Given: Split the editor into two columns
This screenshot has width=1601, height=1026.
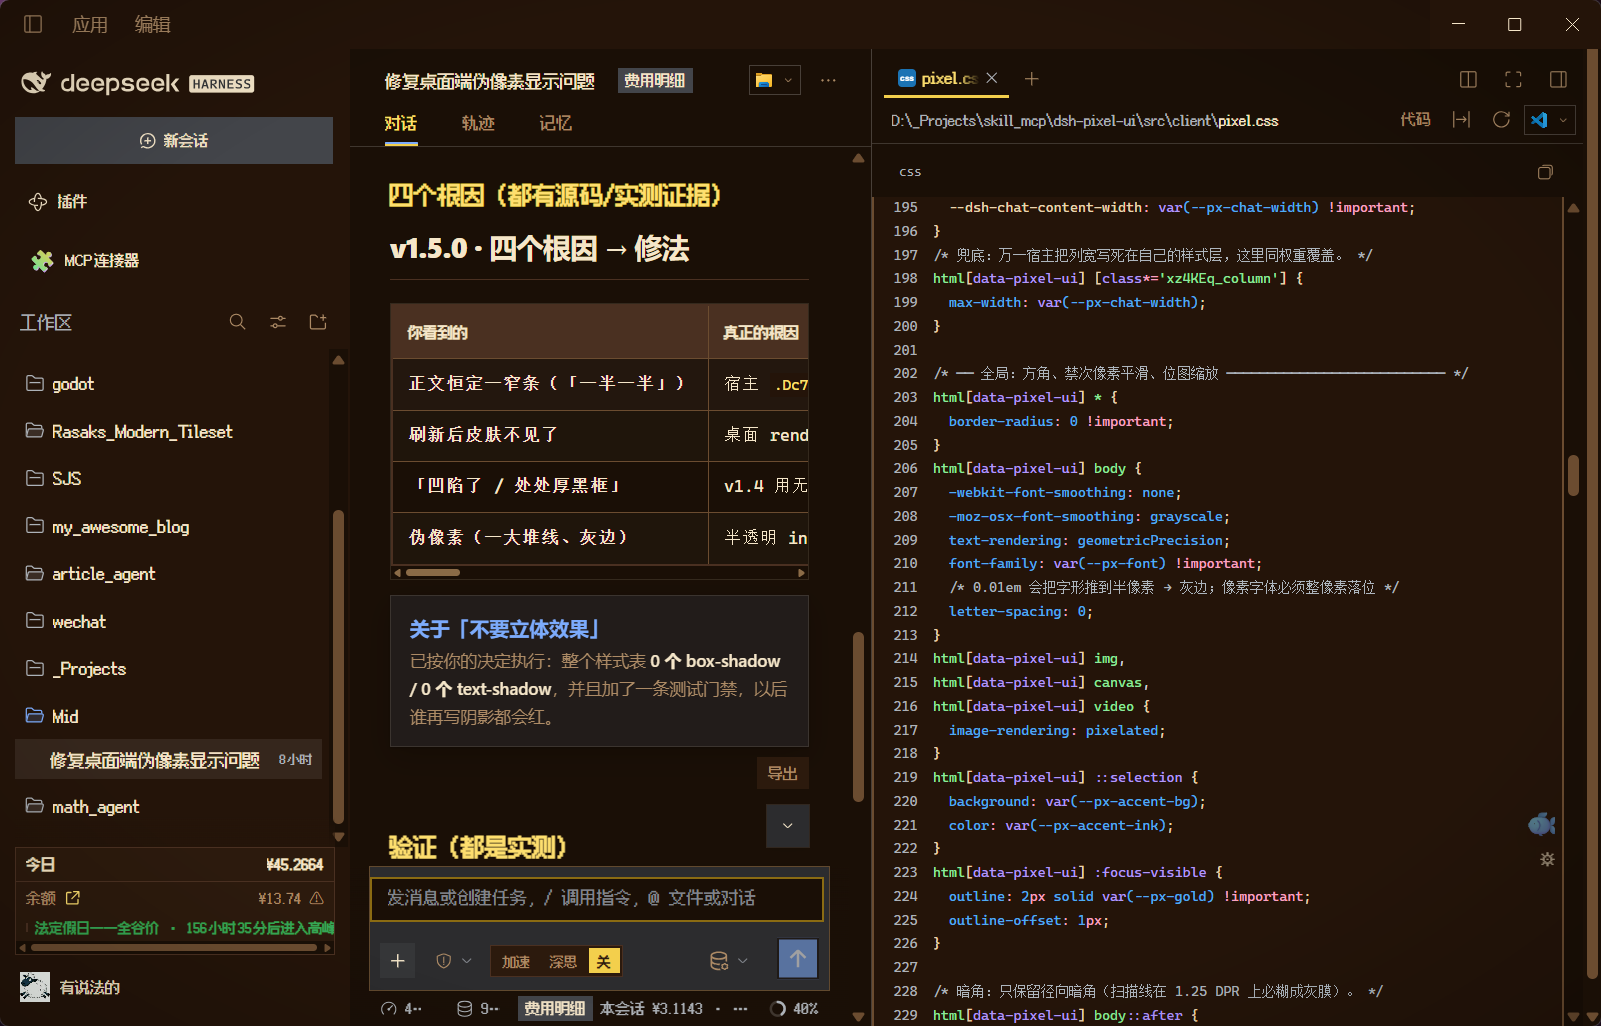Looking at the screenshot, I should point(1468,79).
